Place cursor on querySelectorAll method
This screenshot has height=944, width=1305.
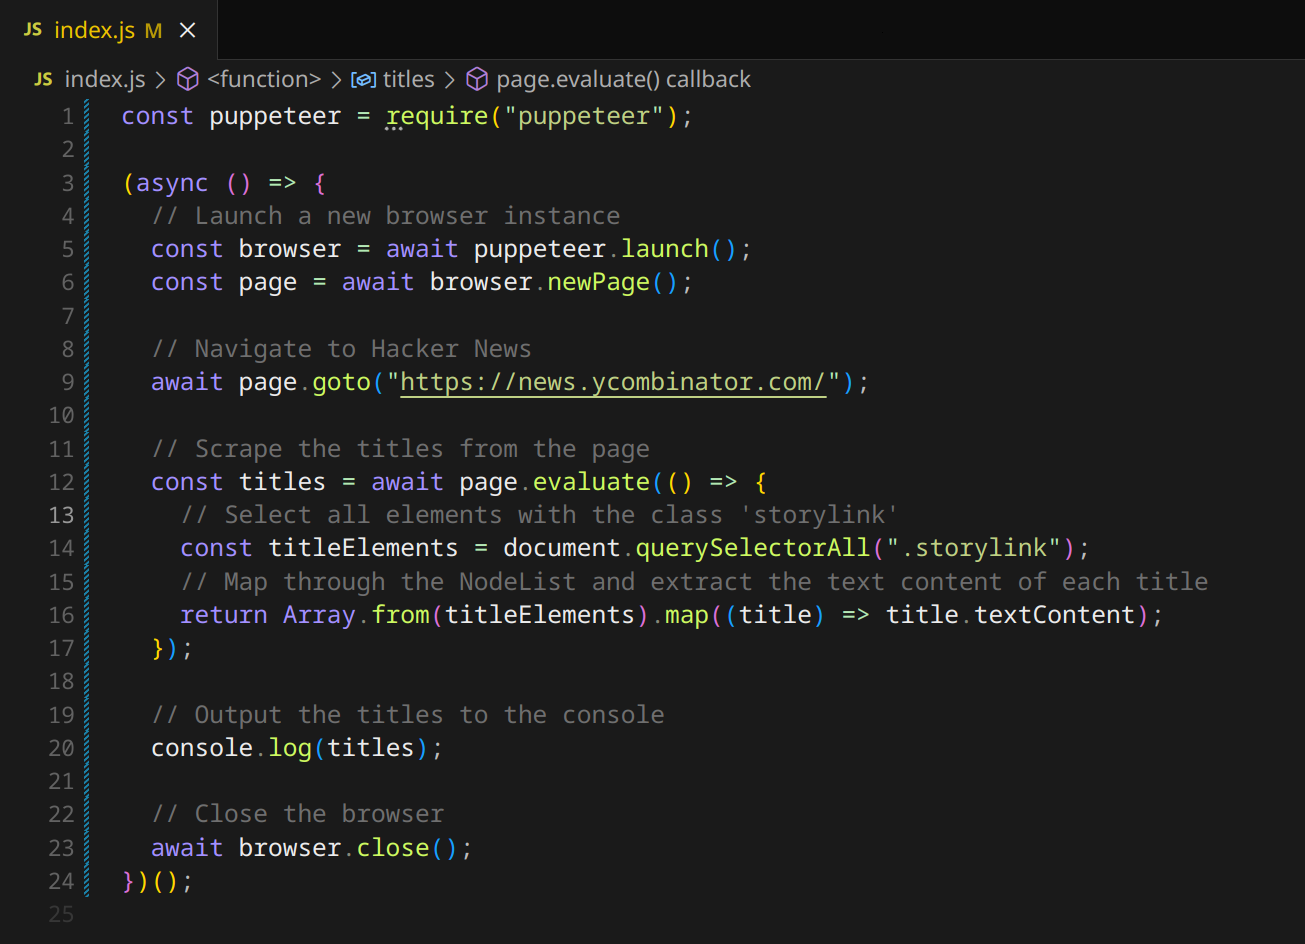[753, 548]
